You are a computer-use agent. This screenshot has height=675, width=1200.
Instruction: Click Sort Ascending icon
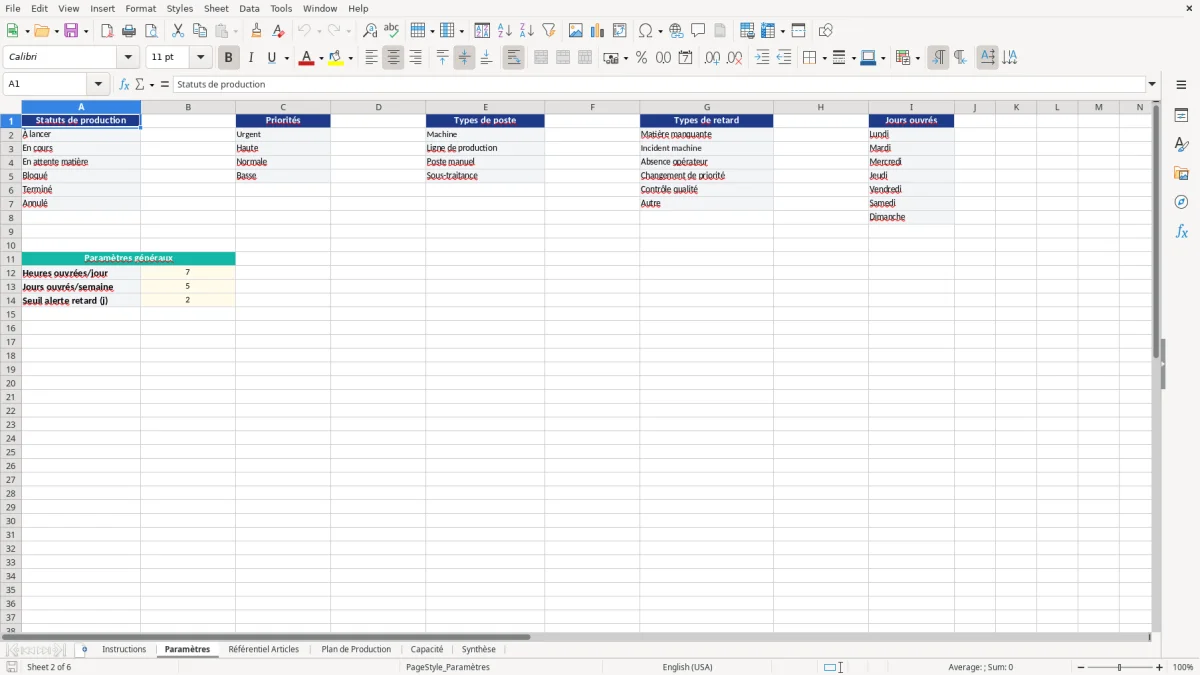click(x=505, y=31)
